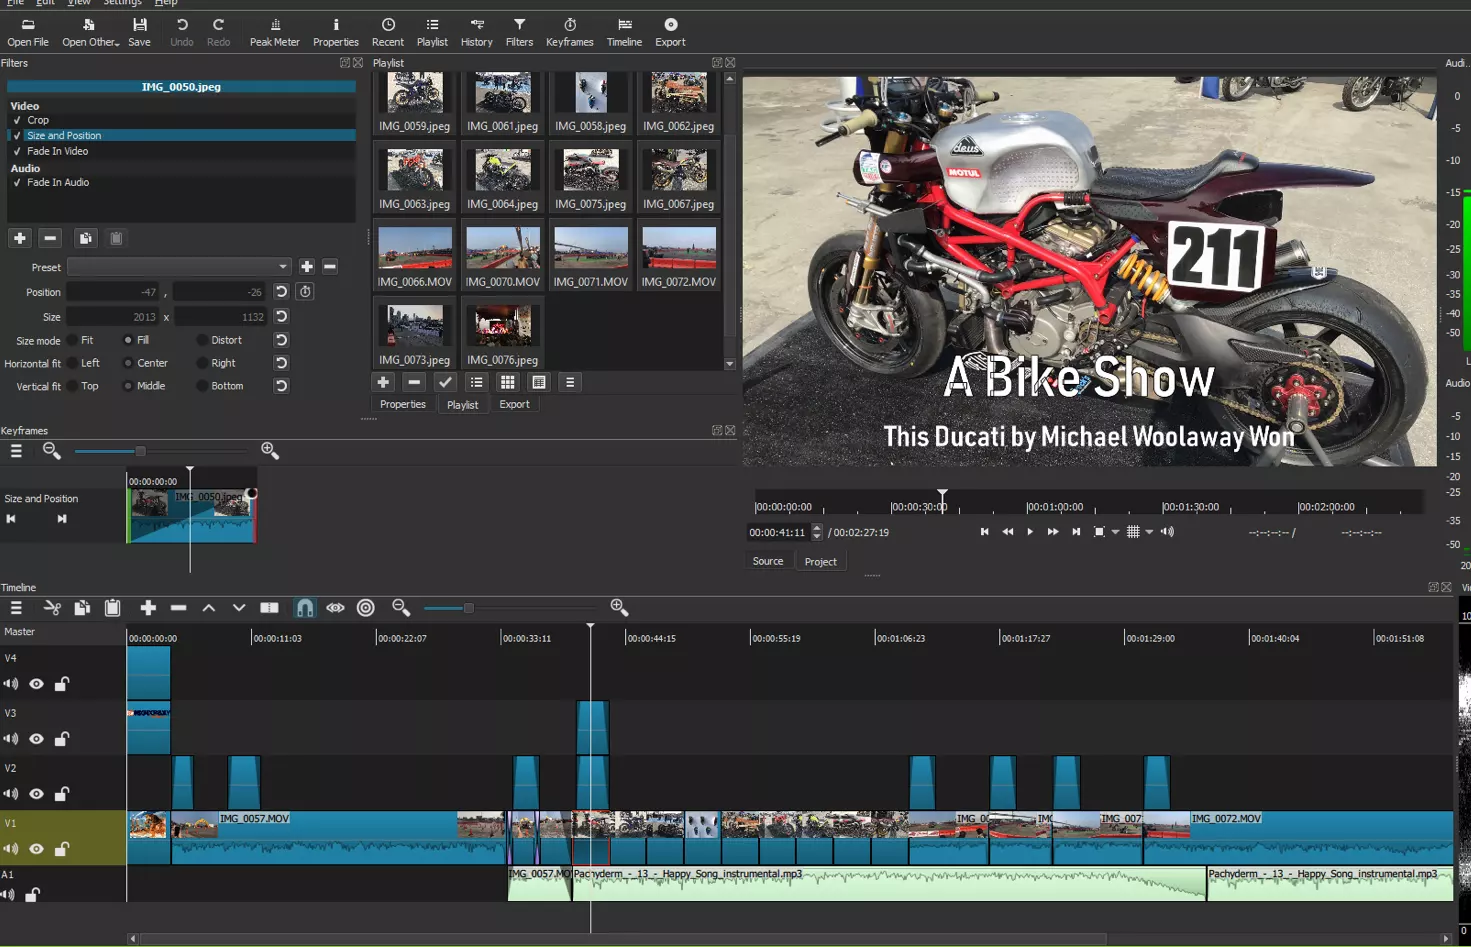Reset the Position value
This screenshot has width=1471, height=947.
tap(281, 292)
